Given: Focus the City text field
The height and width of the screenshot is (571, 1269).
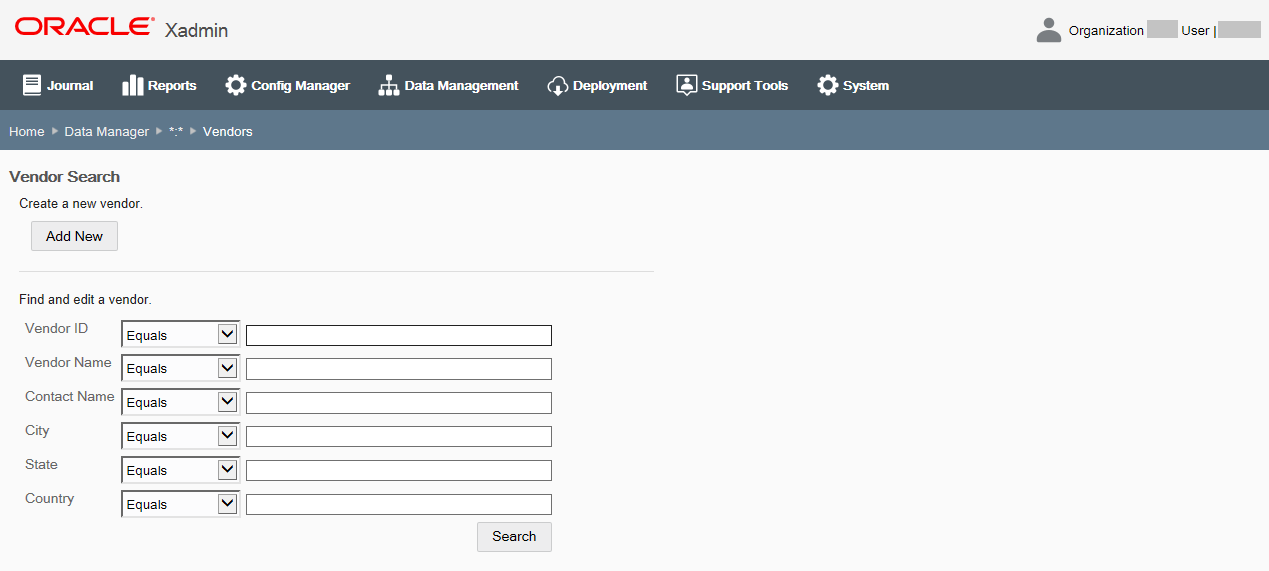Looking at the screenshot, I should click(399, 437).
